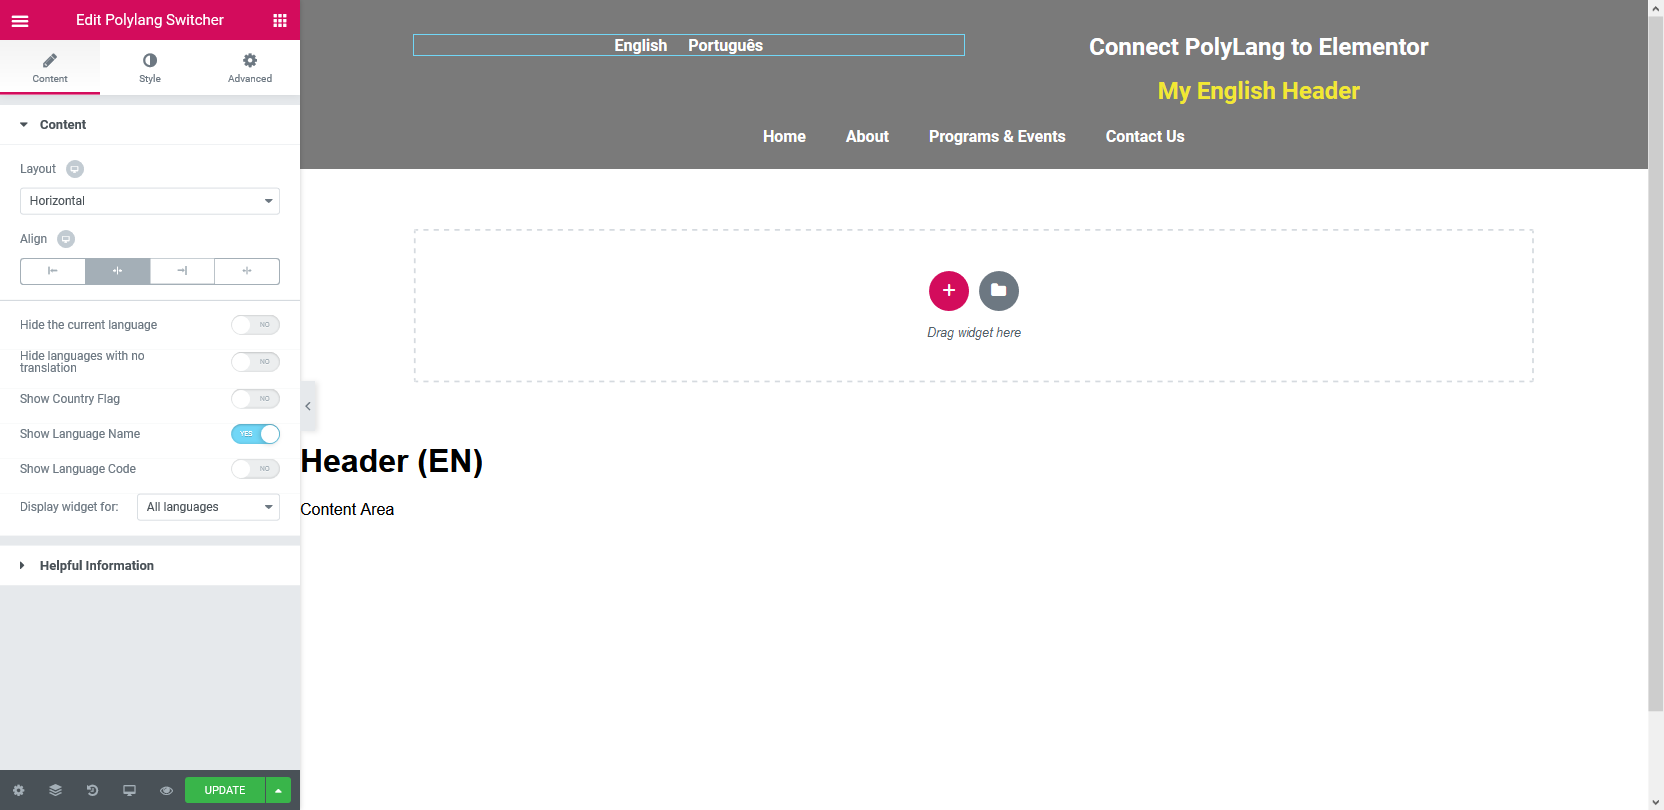Open the Navigator layers icon
This screenshot has width=1664, height=810.
pyautogui.click(x=55, y=790)
